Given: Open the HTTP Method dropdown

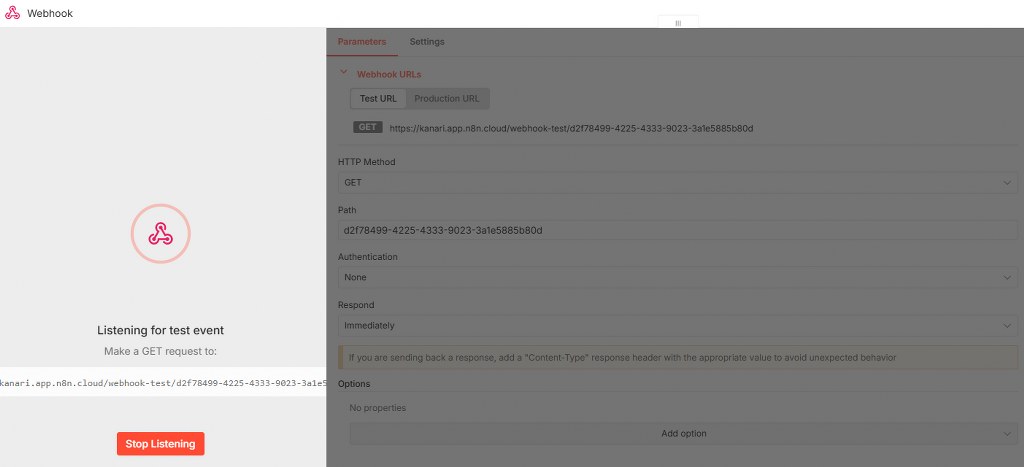Looking at the screenshot, I should [x=677, y=183].
